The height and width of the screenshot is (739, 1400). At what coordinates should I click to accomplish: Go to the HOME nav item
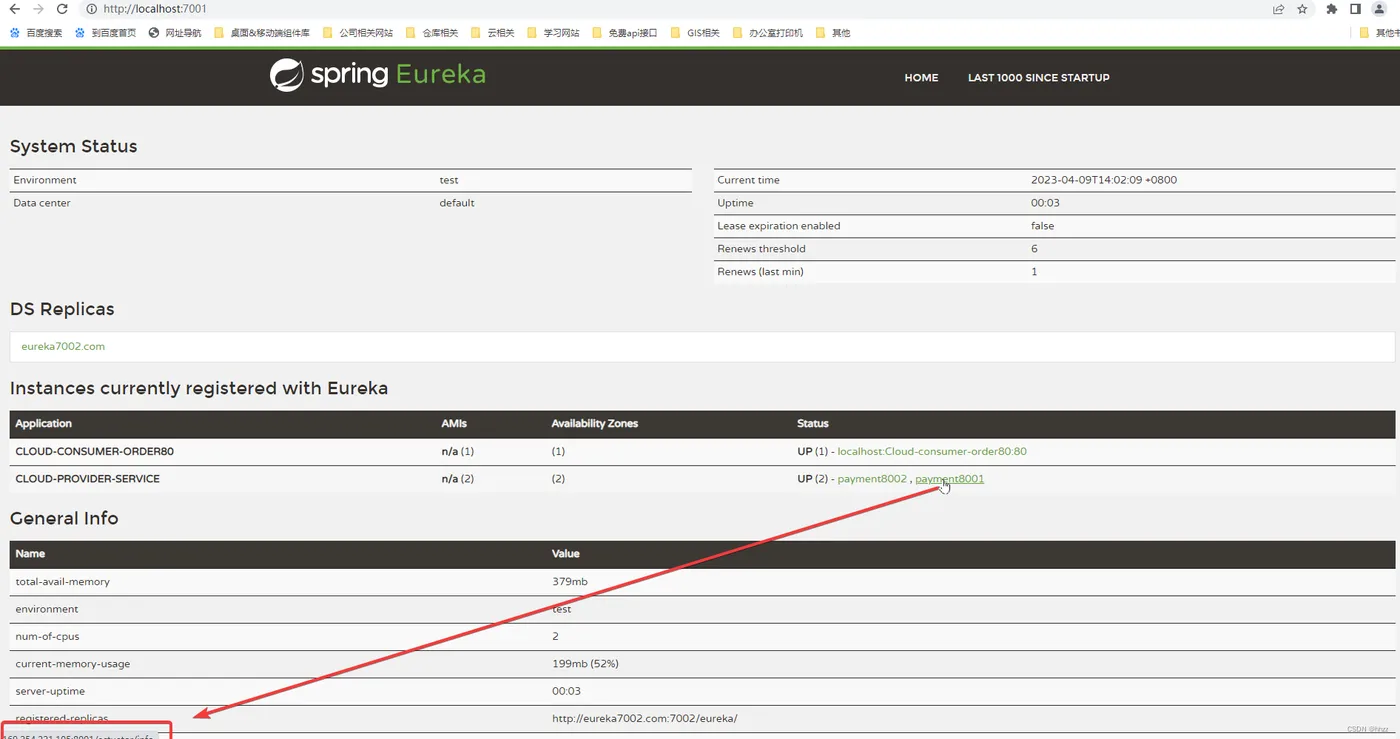[921, 77]
